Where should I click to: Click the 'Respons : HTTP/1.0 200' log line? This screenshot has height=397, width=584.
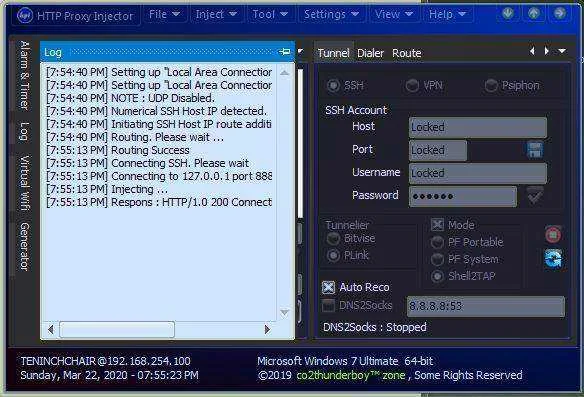(159, 202)
